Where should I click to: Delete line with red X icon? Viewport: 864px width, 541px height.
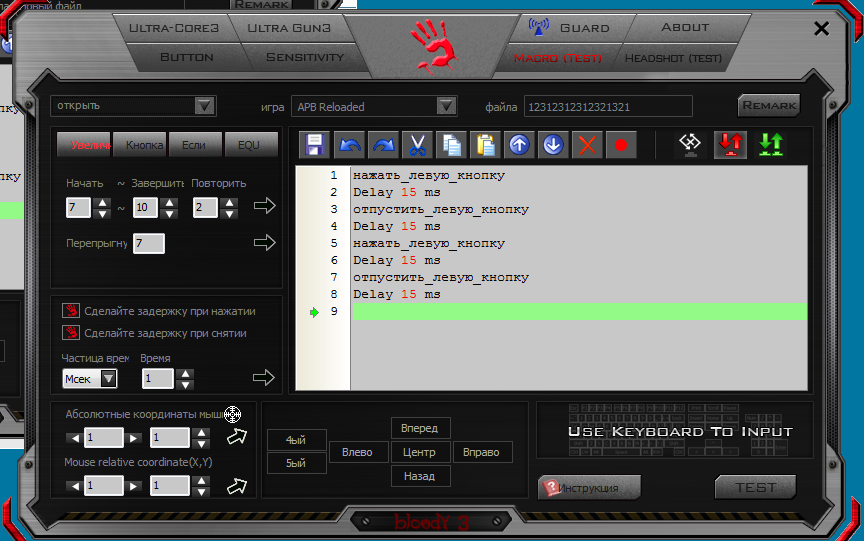coord(587,145)
